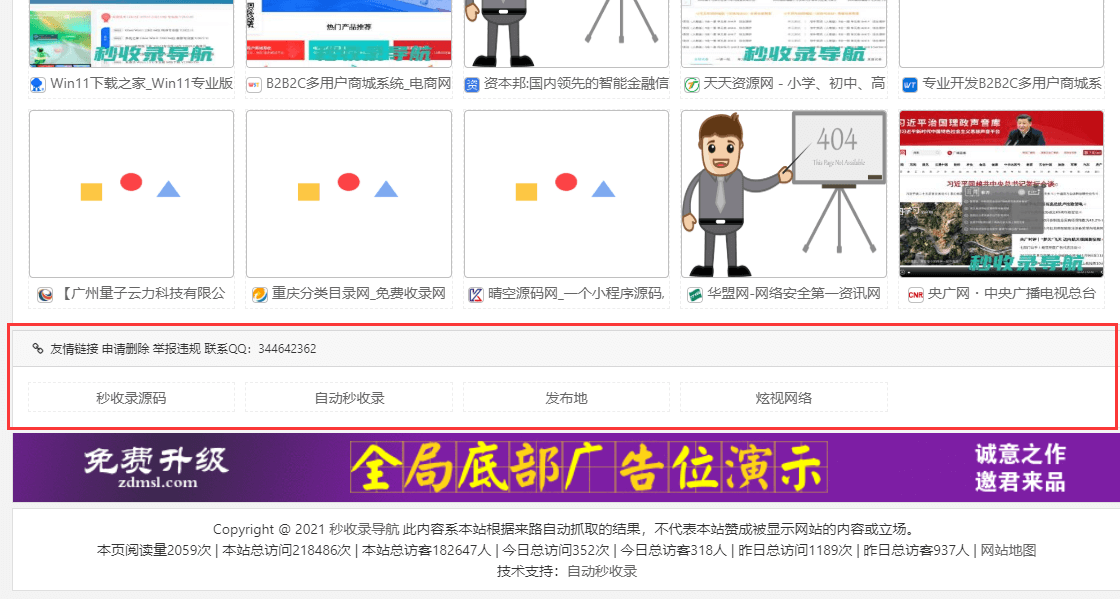1120x599 pixels.
Task: Click the chain icon beside 友情链接
Action: pos(38,349)
